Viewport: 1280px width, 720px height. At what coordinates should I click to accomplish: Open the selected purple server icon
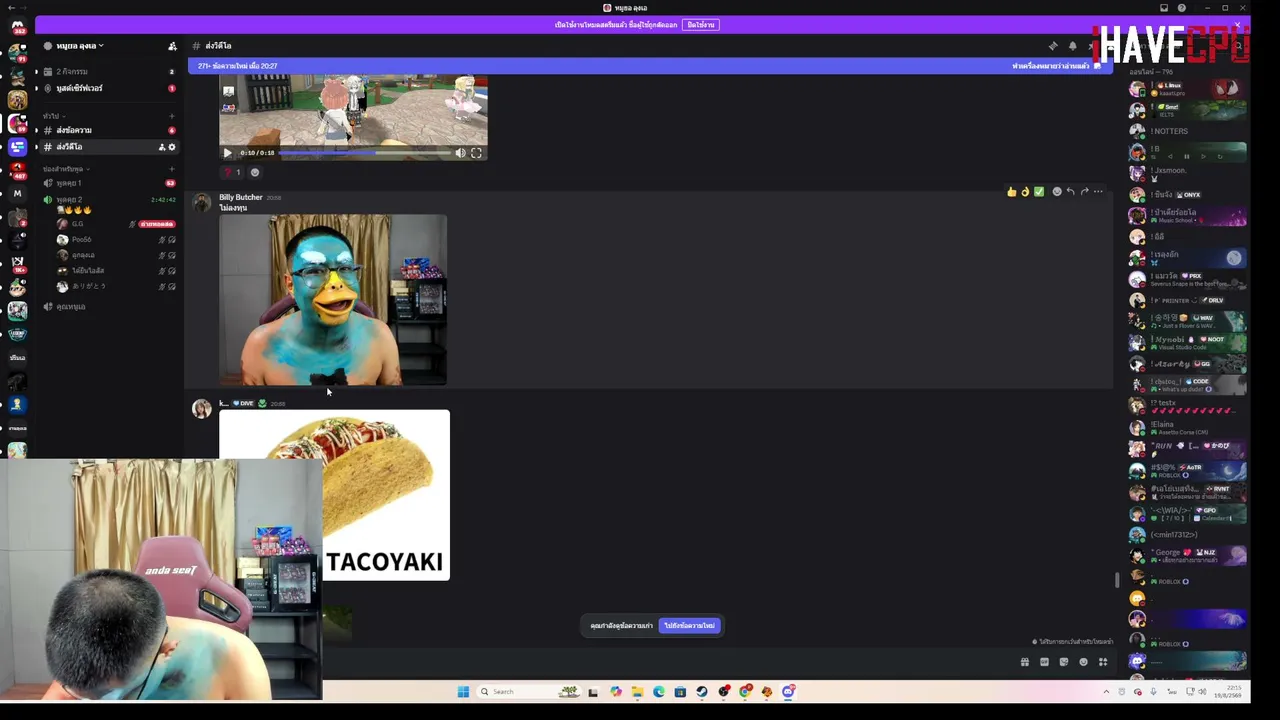tap(17, 147)
